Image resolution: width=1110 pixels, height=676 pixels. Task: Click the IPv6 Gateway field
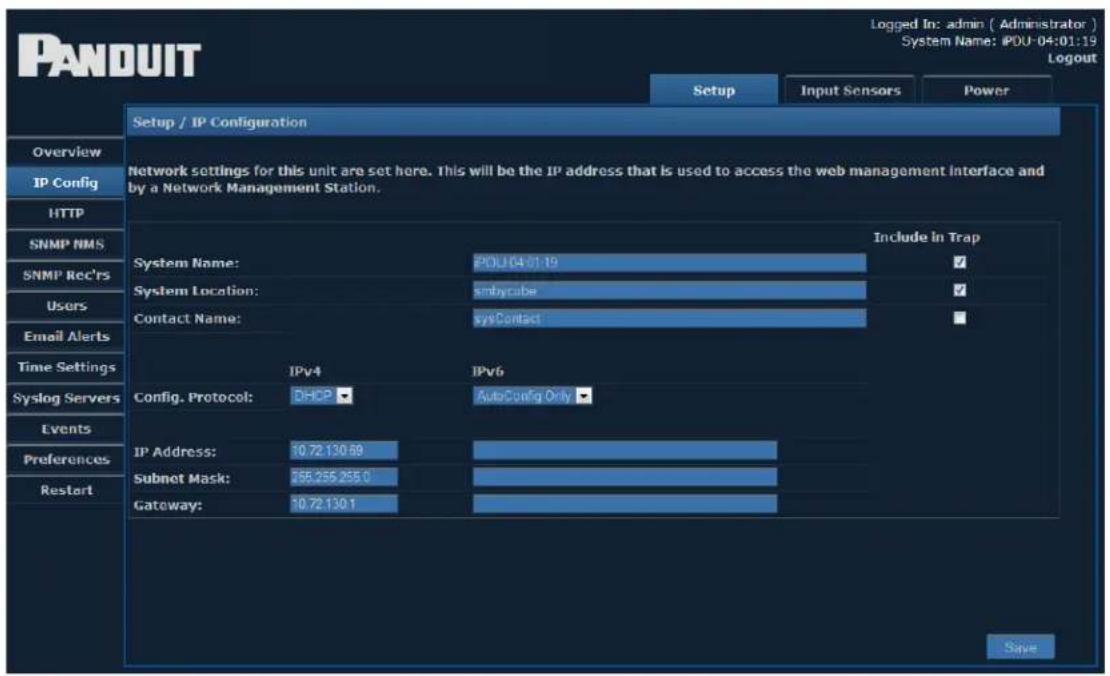pos(624,504)
